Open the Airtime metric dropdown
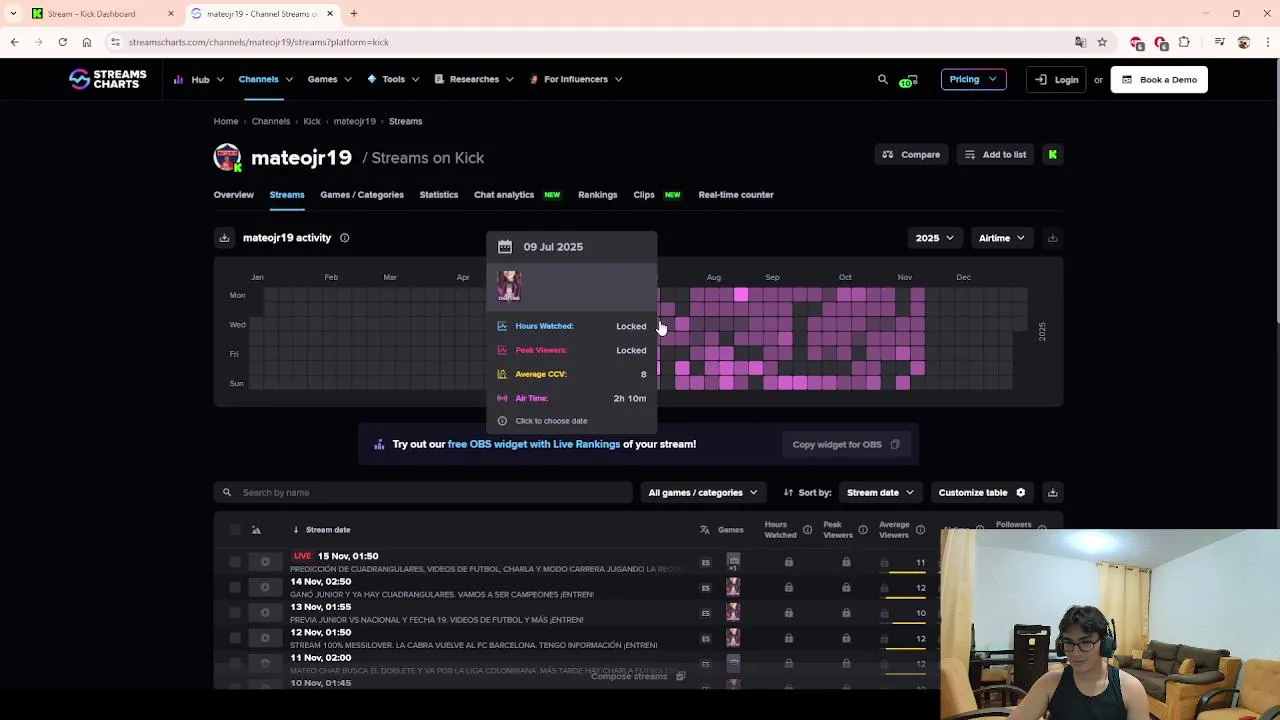The image size is (1280, 720). pos(1001,238)
